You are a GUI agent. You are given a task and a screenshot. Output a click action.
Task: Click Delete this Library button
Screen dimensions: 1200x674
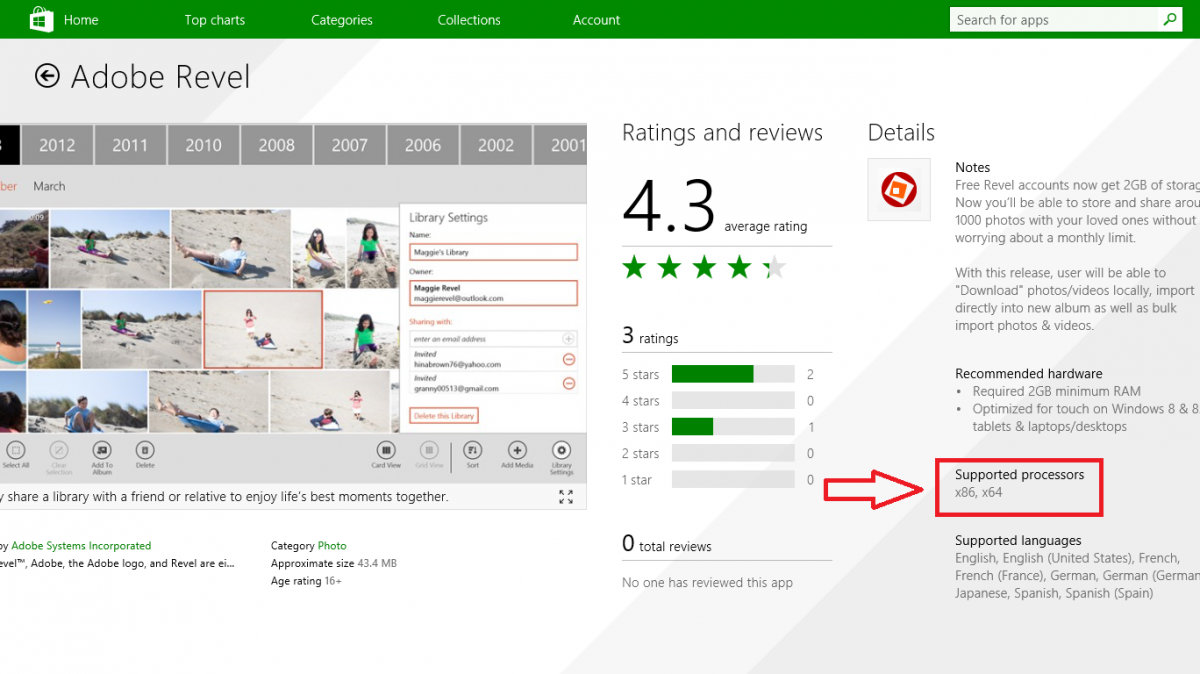444,416
